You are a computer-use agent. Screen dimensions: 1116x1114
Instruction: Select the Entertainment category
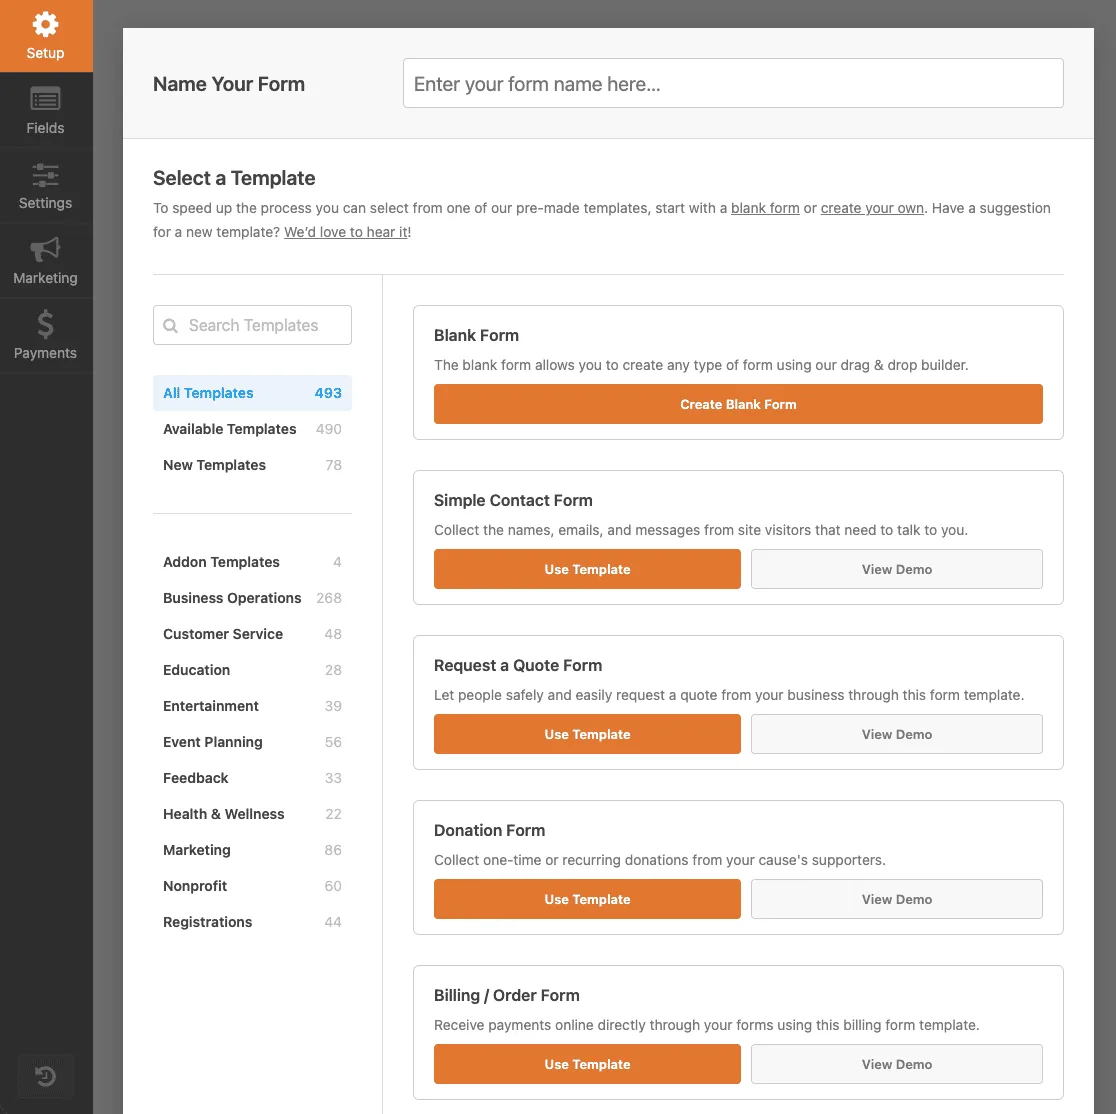click(252, 706)
